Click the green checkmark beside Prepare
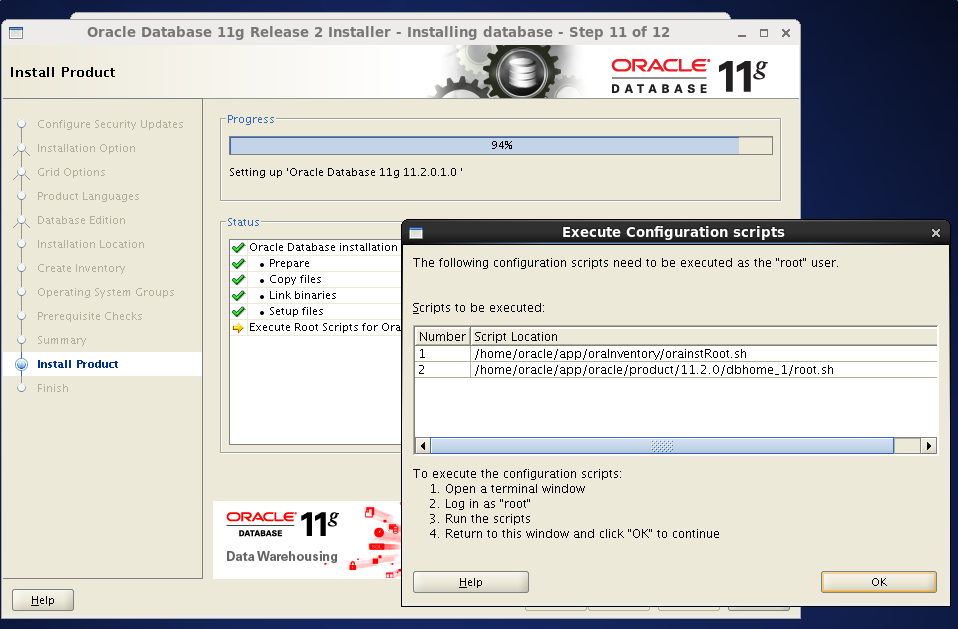This screenshot has height=629, width=958. [238, 264]
